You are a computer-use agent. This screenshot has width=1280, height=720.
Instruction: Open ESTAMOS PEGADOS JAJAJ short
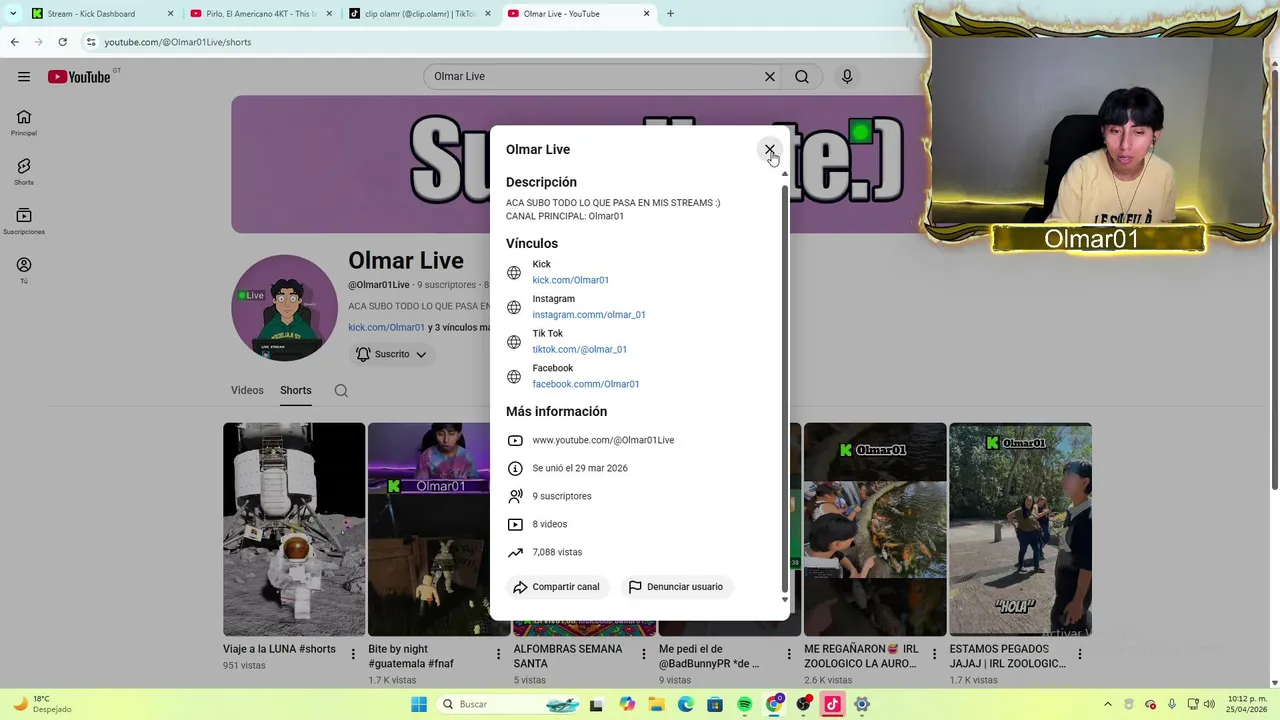click(x=1020, y=529)
